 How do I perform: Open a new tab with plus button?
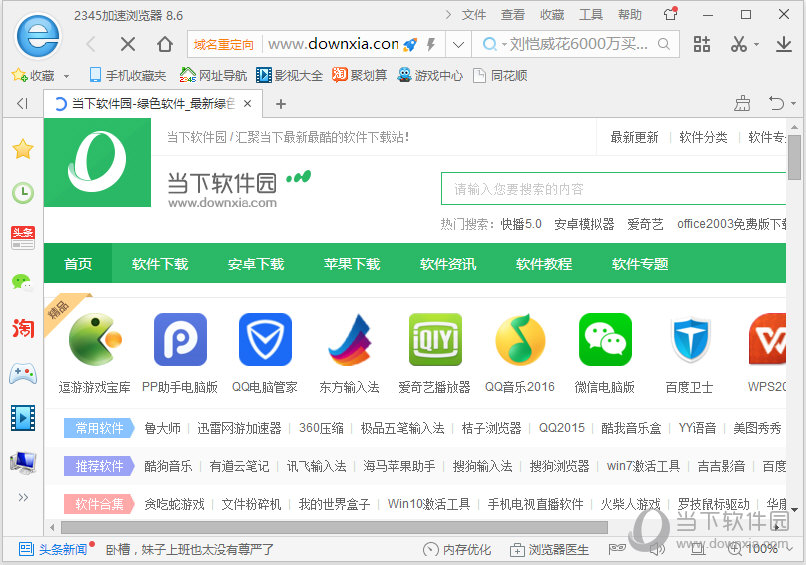tap(281, 104)
